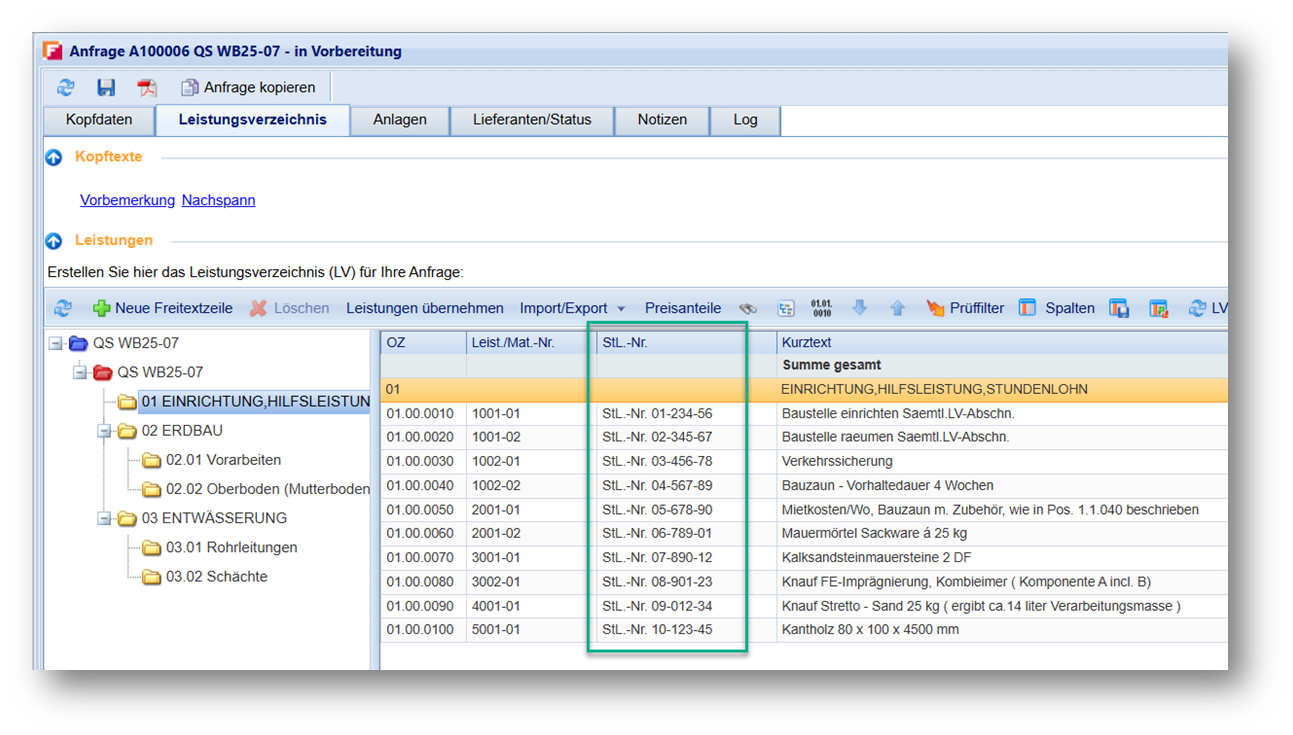The height and width of the screenshot is (735, 1293).
Task: Click the refresh icon beside the save icon
Action: tap(65, 88)
